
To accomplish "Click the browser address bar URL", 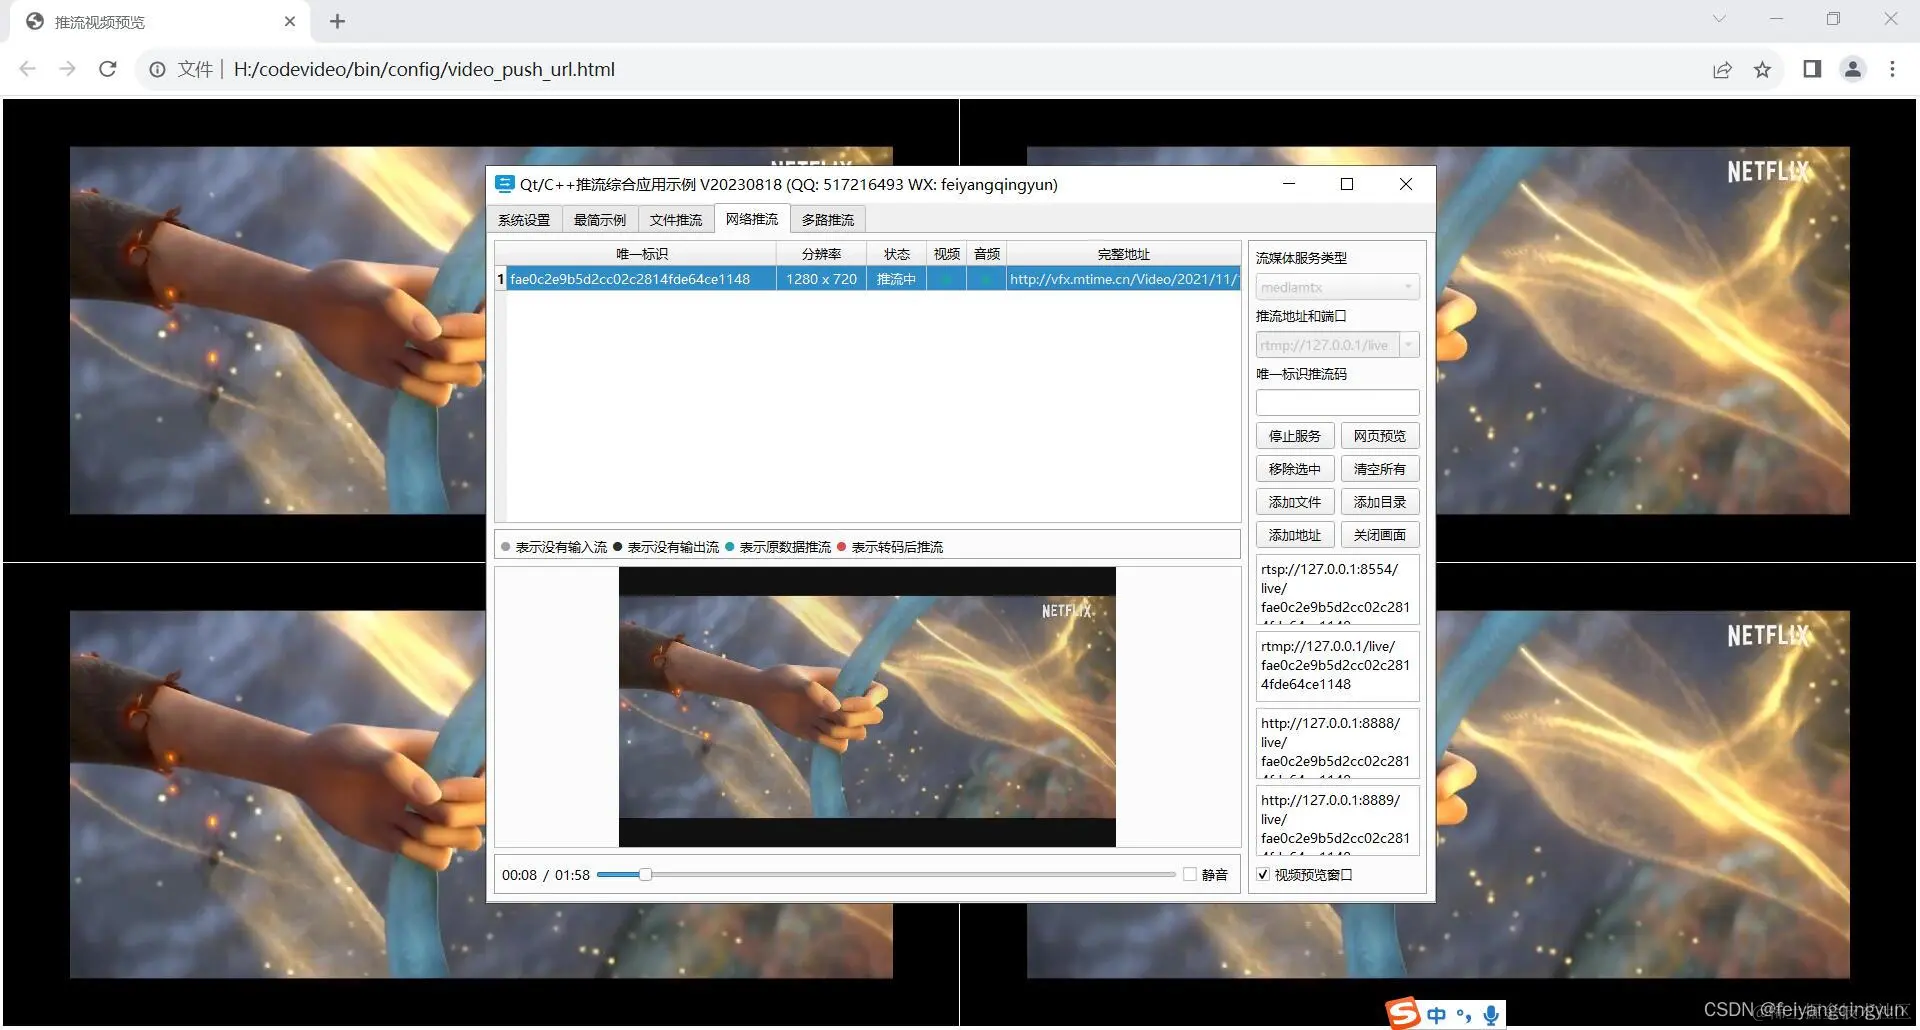I will pyautogui.click(x=424, y=69).
